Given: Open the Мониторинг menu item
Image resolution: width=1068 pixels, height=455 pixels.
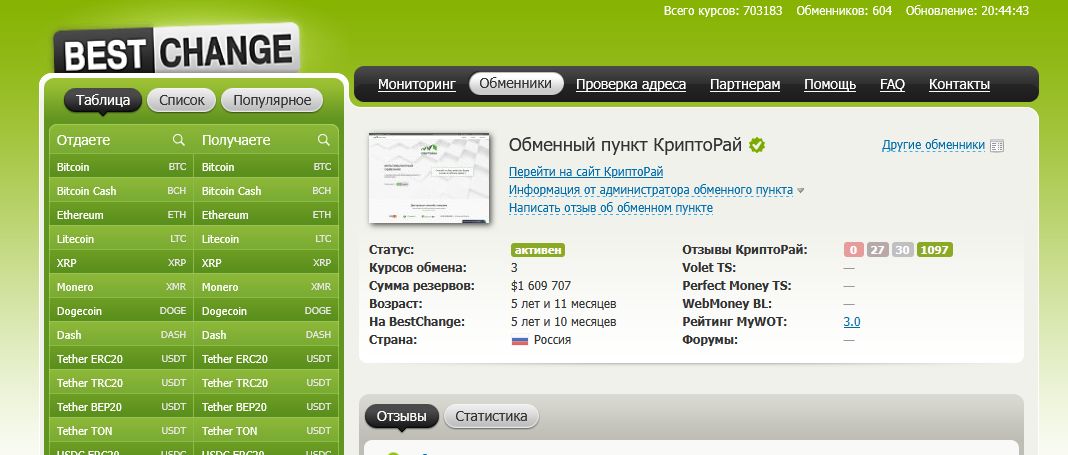Looking at the screenshot, I should (x=416, y=84).
